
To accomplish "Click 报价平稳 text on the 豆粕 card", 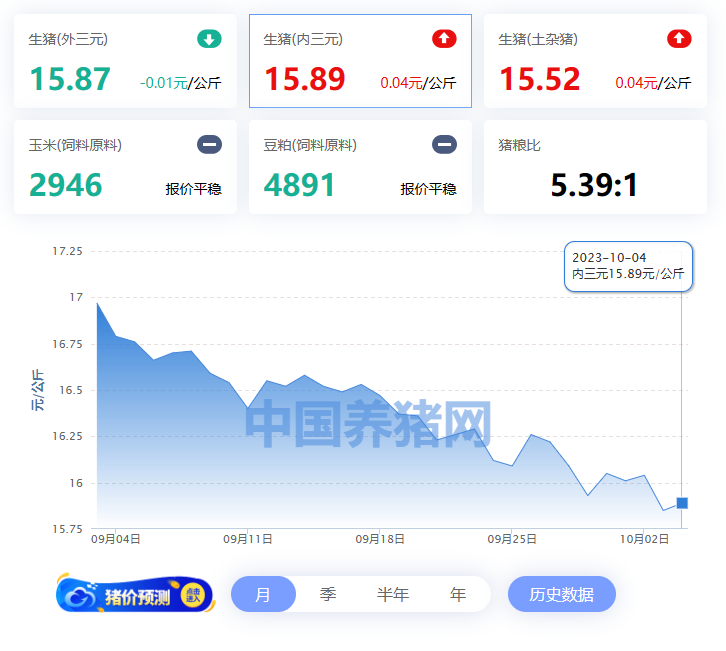I will pos(429,189).
